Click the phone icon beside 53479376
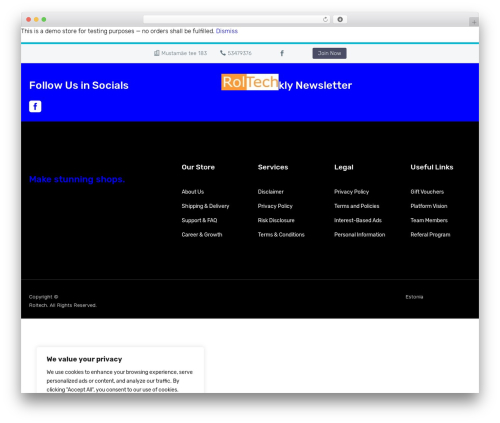Viewport: 500px width, 423px height. (x=223, y=53)
